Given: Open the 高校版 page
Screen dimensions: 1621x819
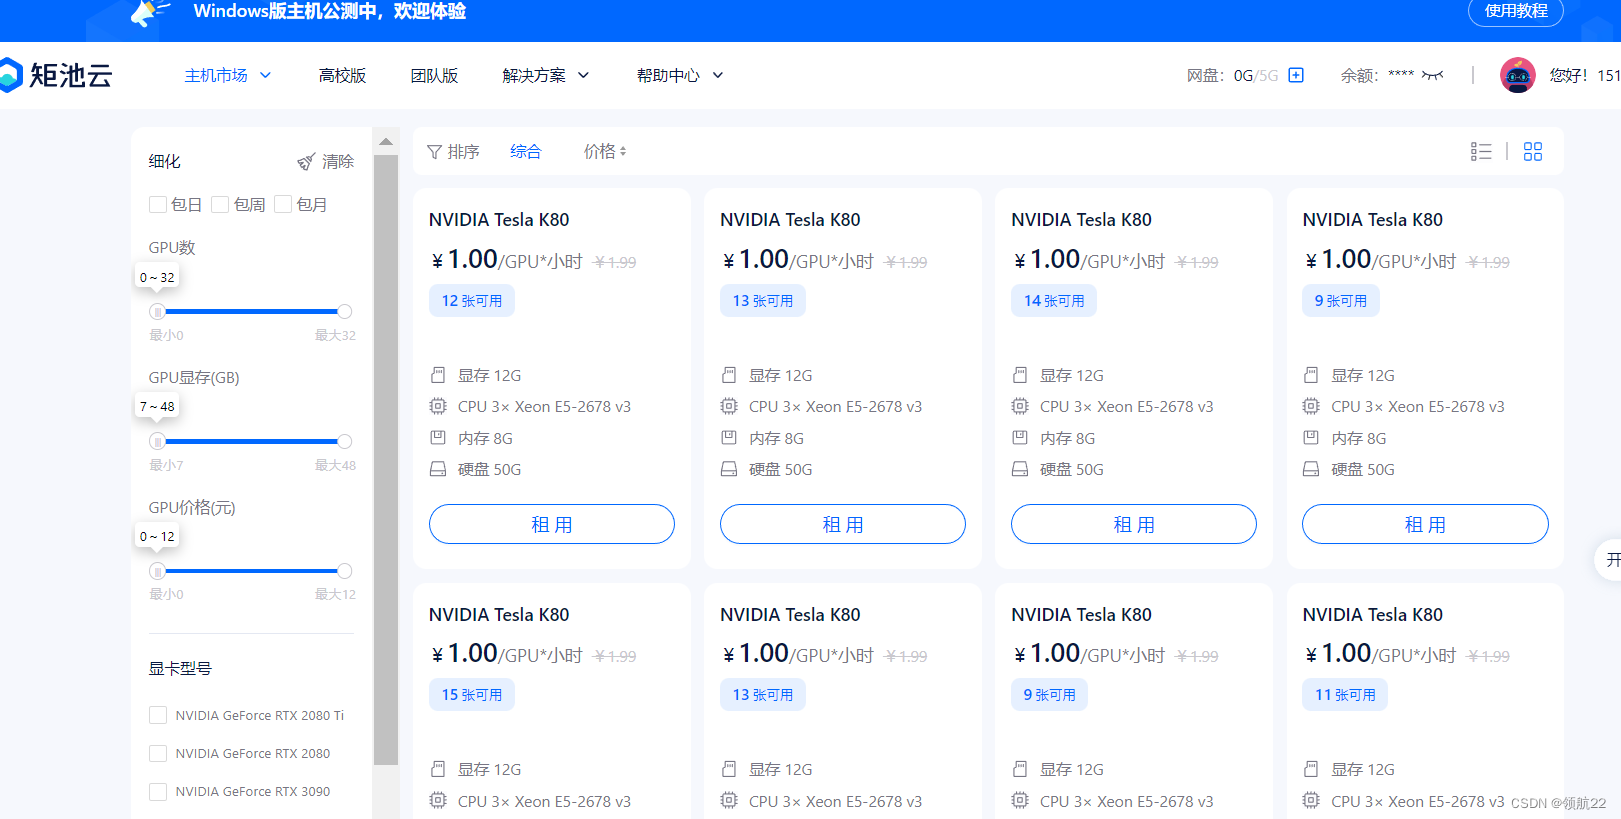Looking at the screenshot, I should click(342, 75).
